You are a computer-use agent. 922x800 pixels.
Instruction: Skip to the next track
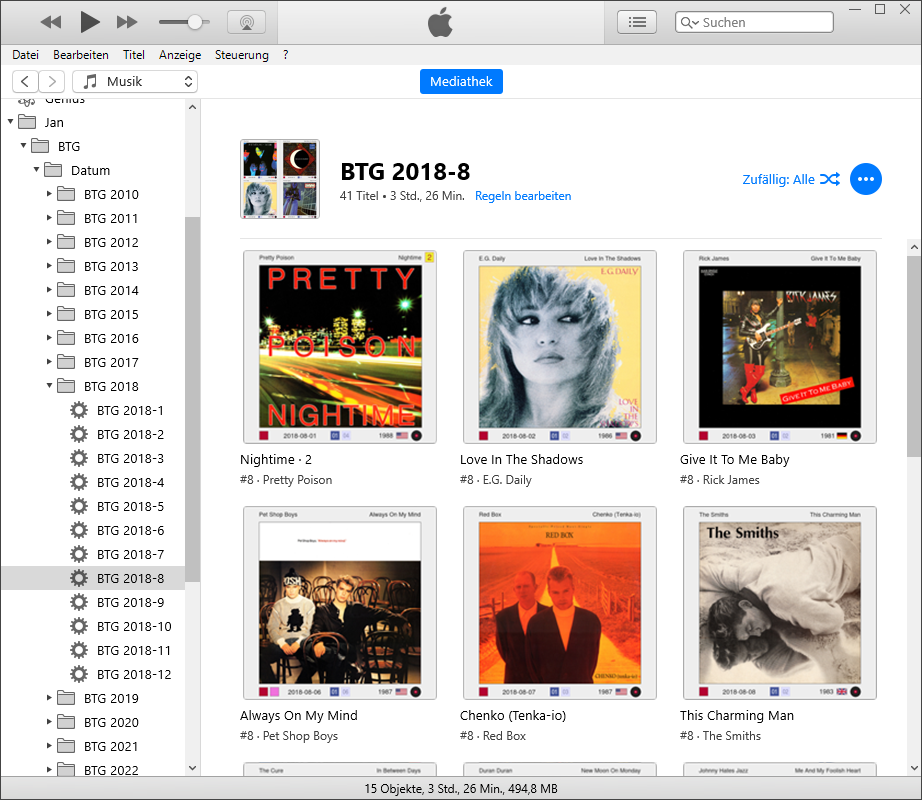127,21
